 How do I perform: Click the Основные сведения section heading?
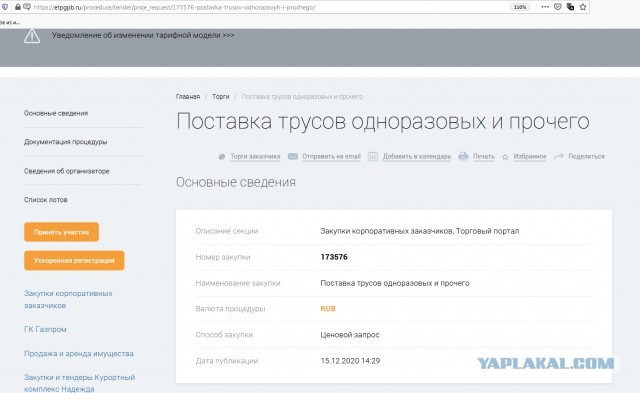(236, 182)
